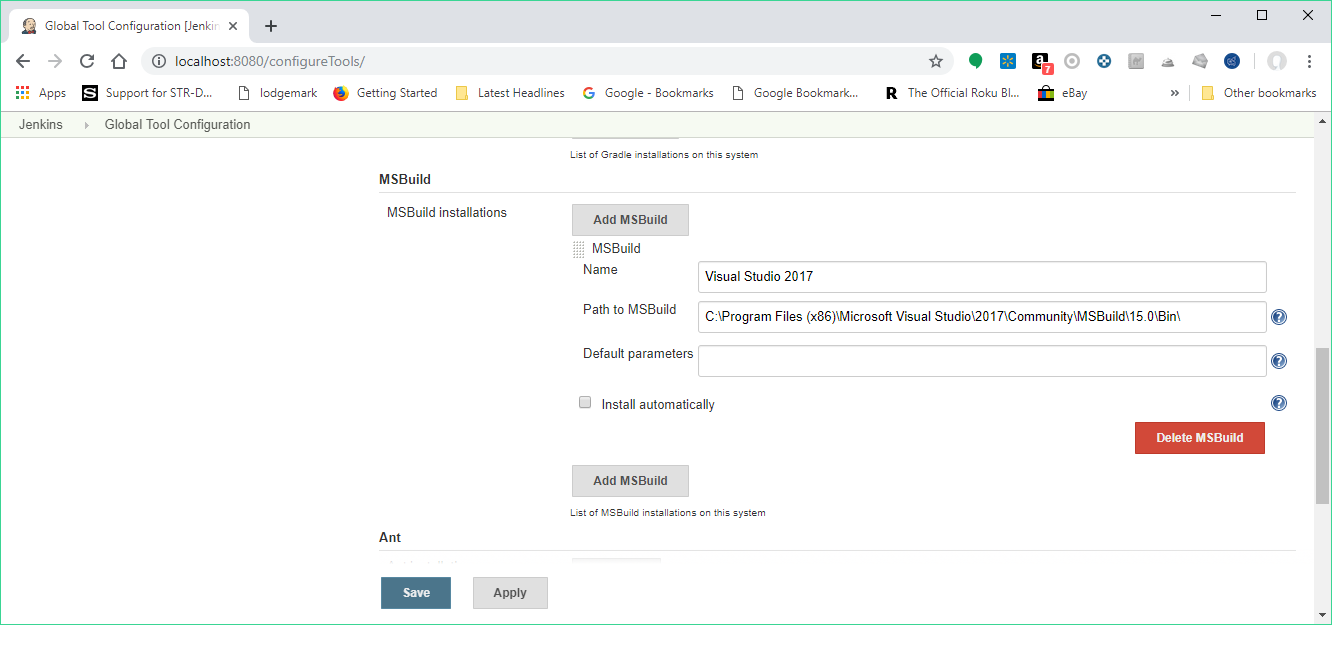Screen dimensions: 1332x648
Task: Open a new browser tab
Action: click(271, 26)
